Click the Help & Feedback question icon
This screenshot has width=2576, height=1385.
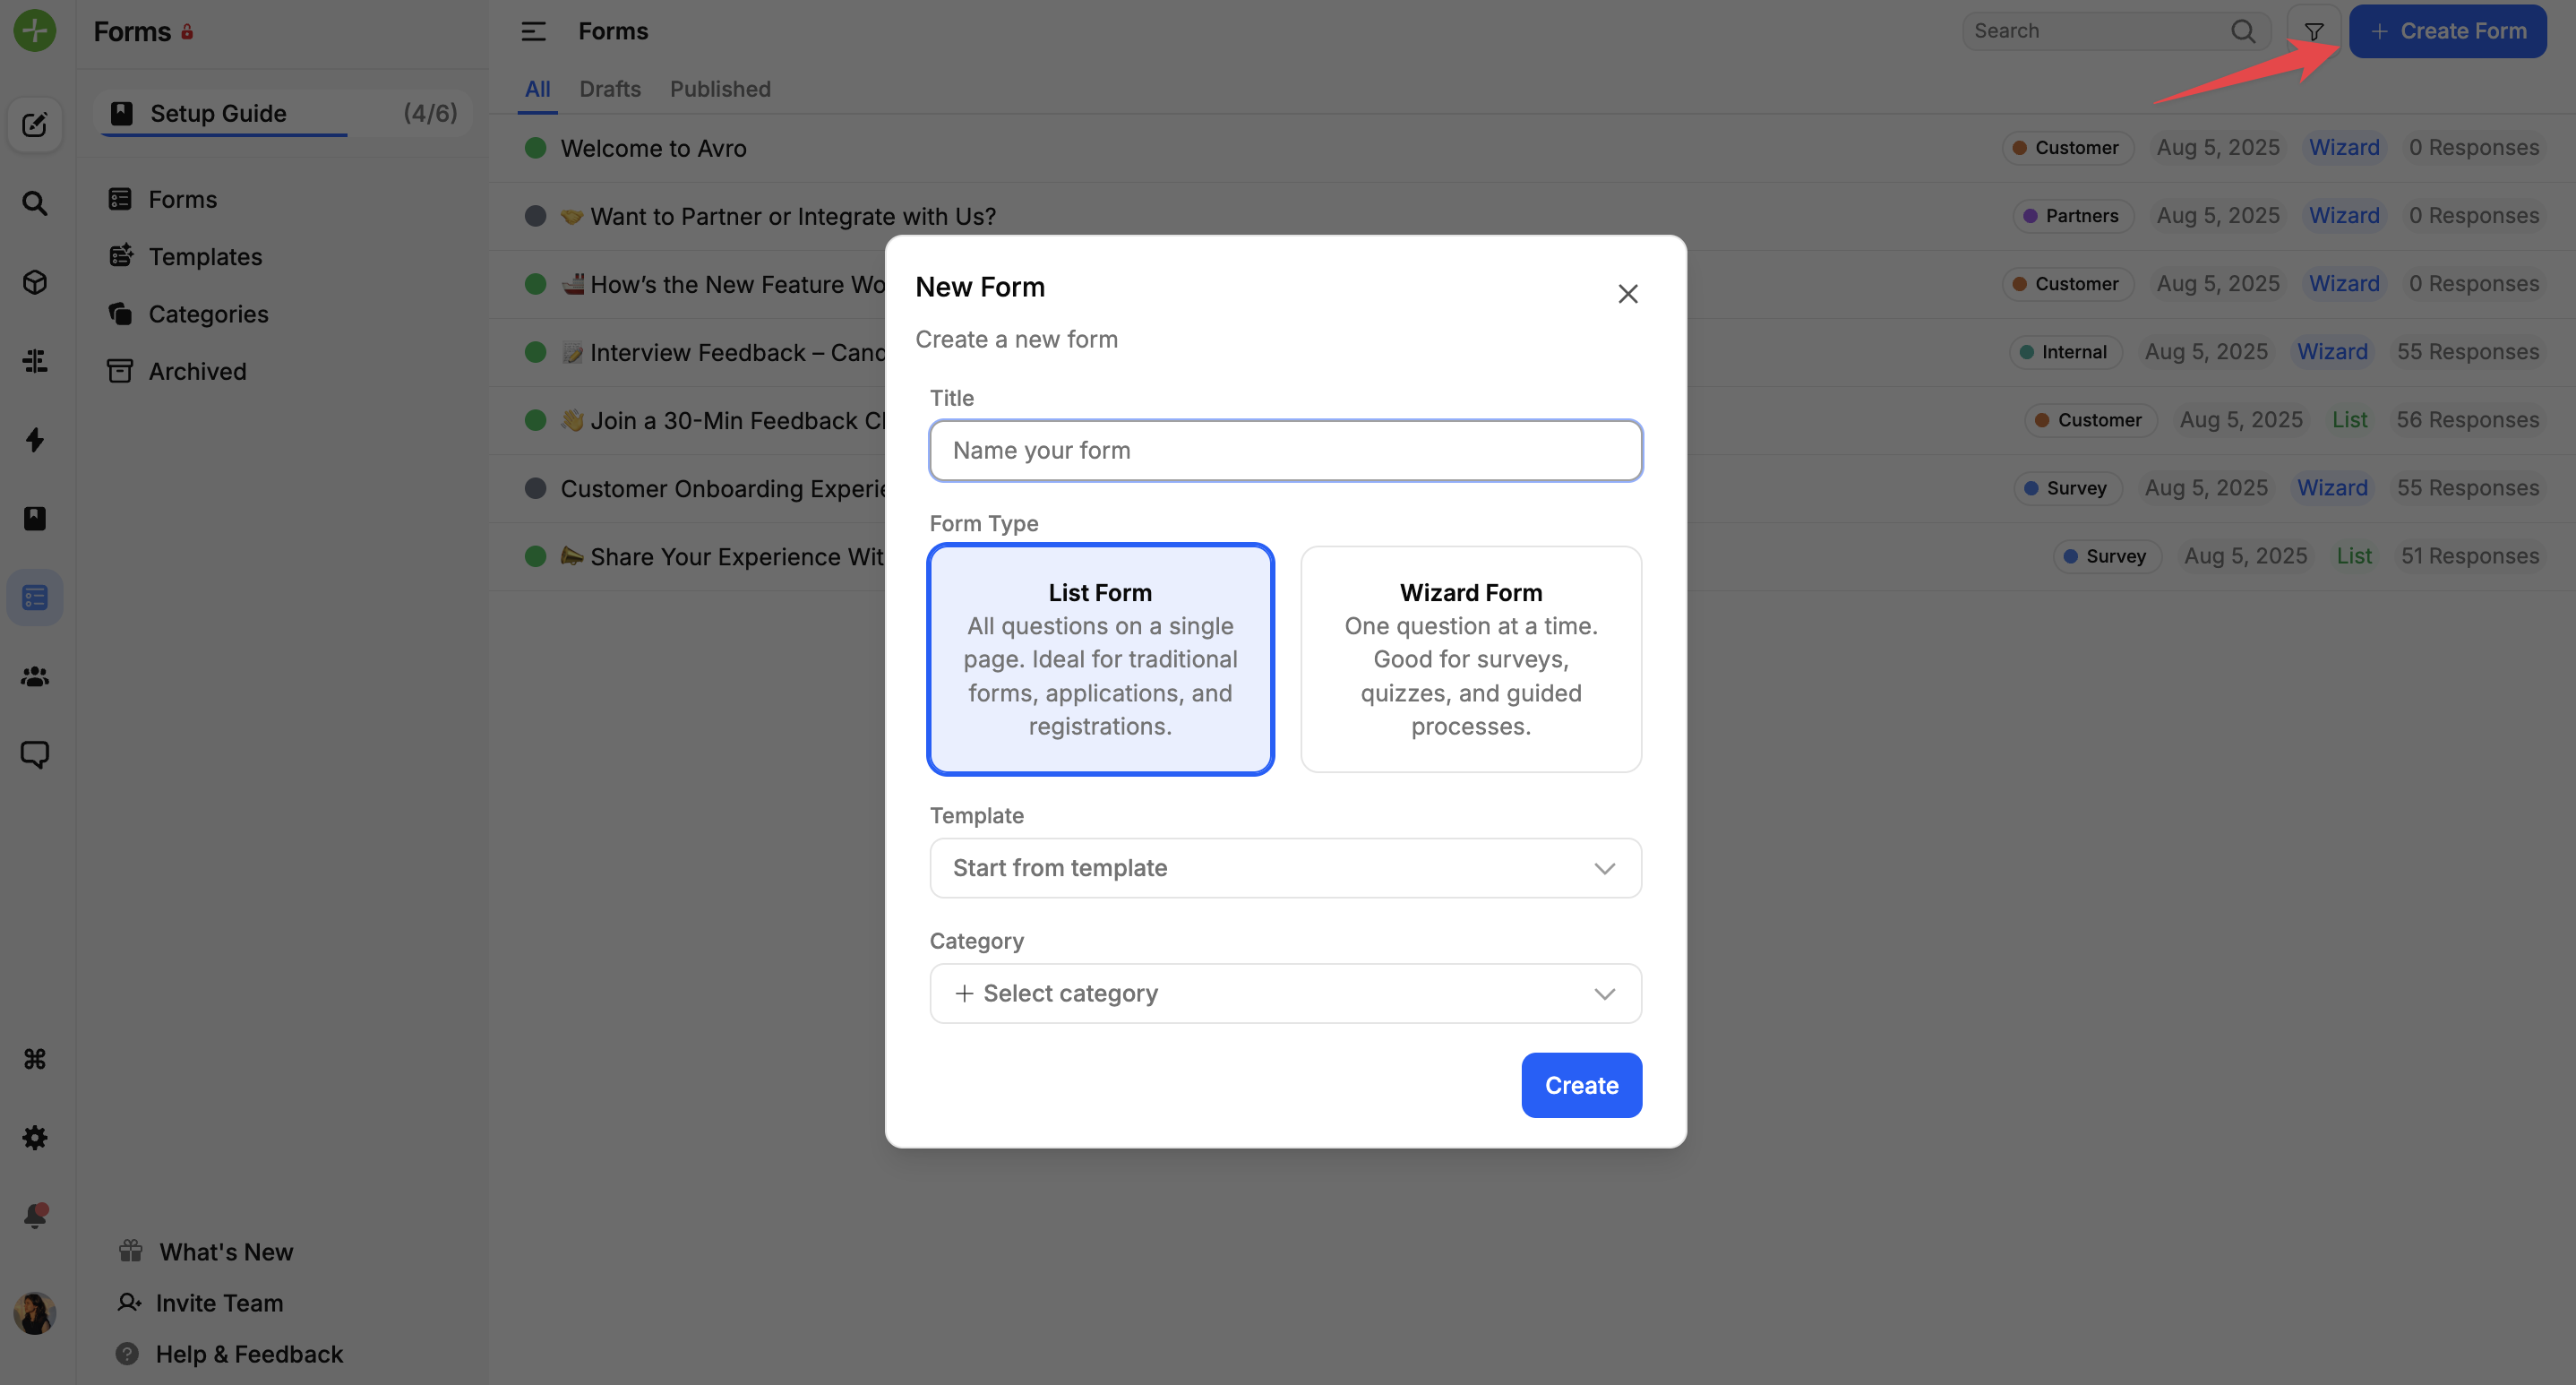click(127, 1353)
